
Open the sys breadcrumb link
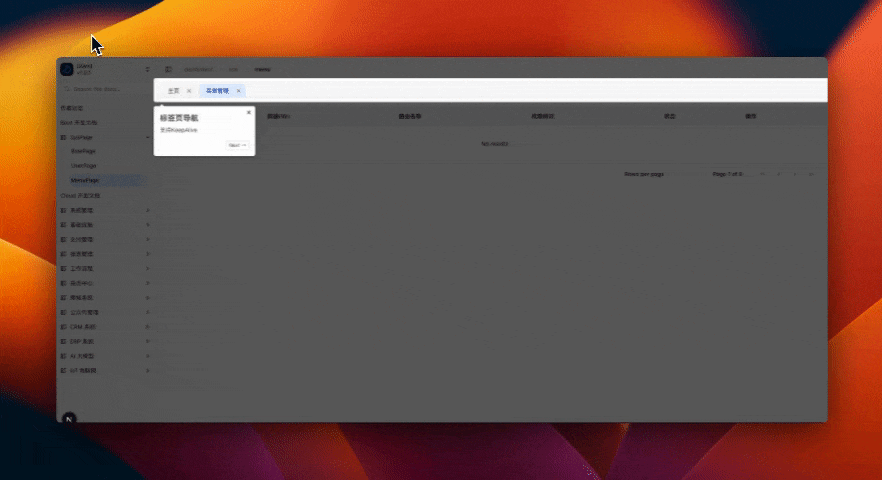pyautogui.click(x=233, y=69)
